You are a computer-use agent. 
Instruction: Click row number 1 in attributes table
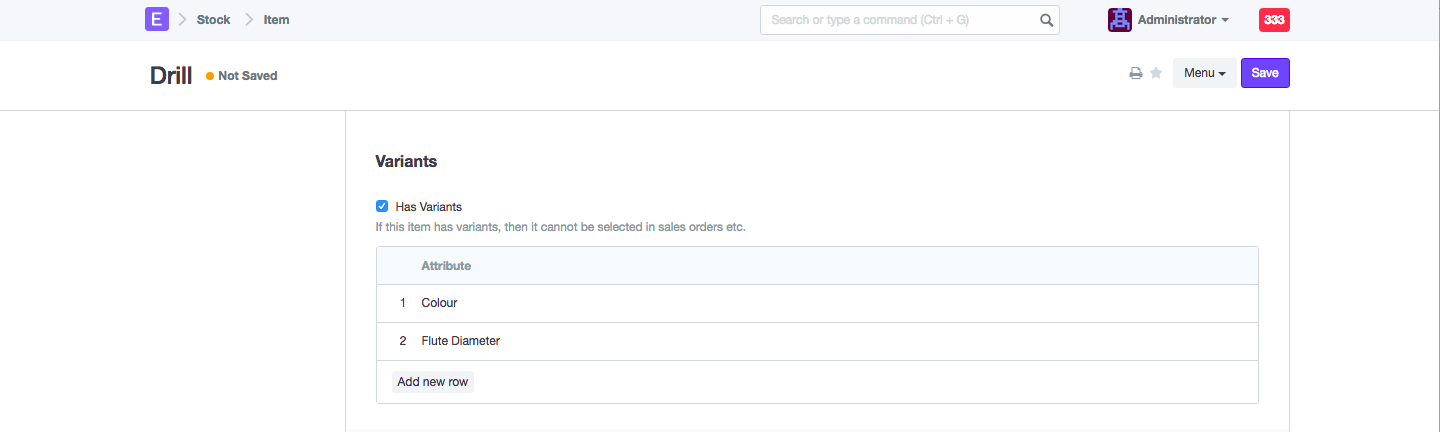coord(403,303)
